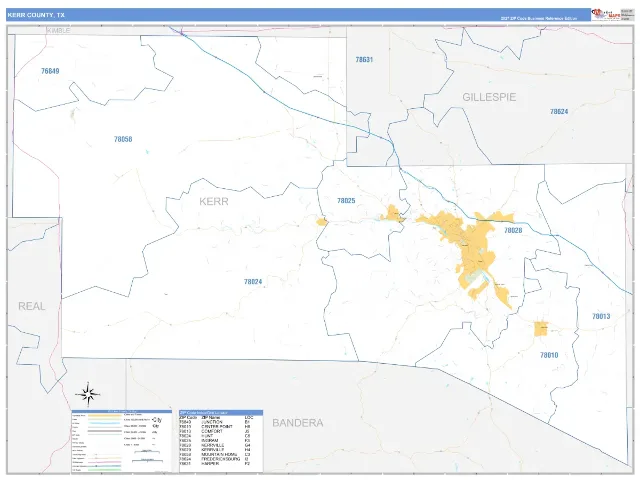This screenshot has height=480, width=640.
Task: Click the JUNCTION row in ZIP index
Action: coord(215,422)
